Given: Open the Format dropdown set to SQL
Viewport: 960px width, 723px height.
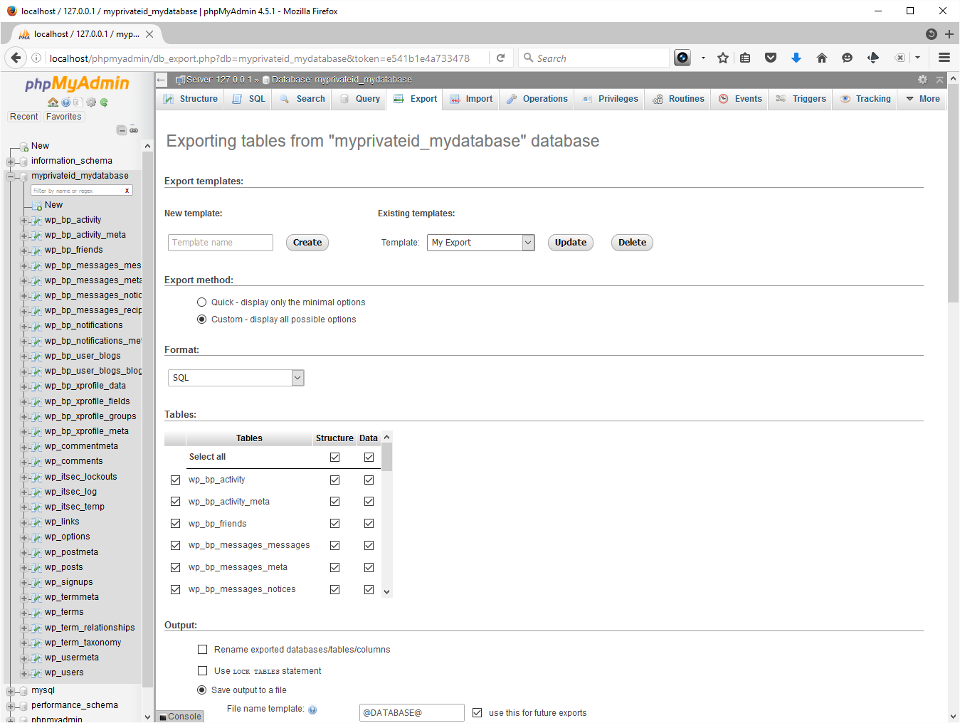Looking at the screenshot, I should [236, 378].
